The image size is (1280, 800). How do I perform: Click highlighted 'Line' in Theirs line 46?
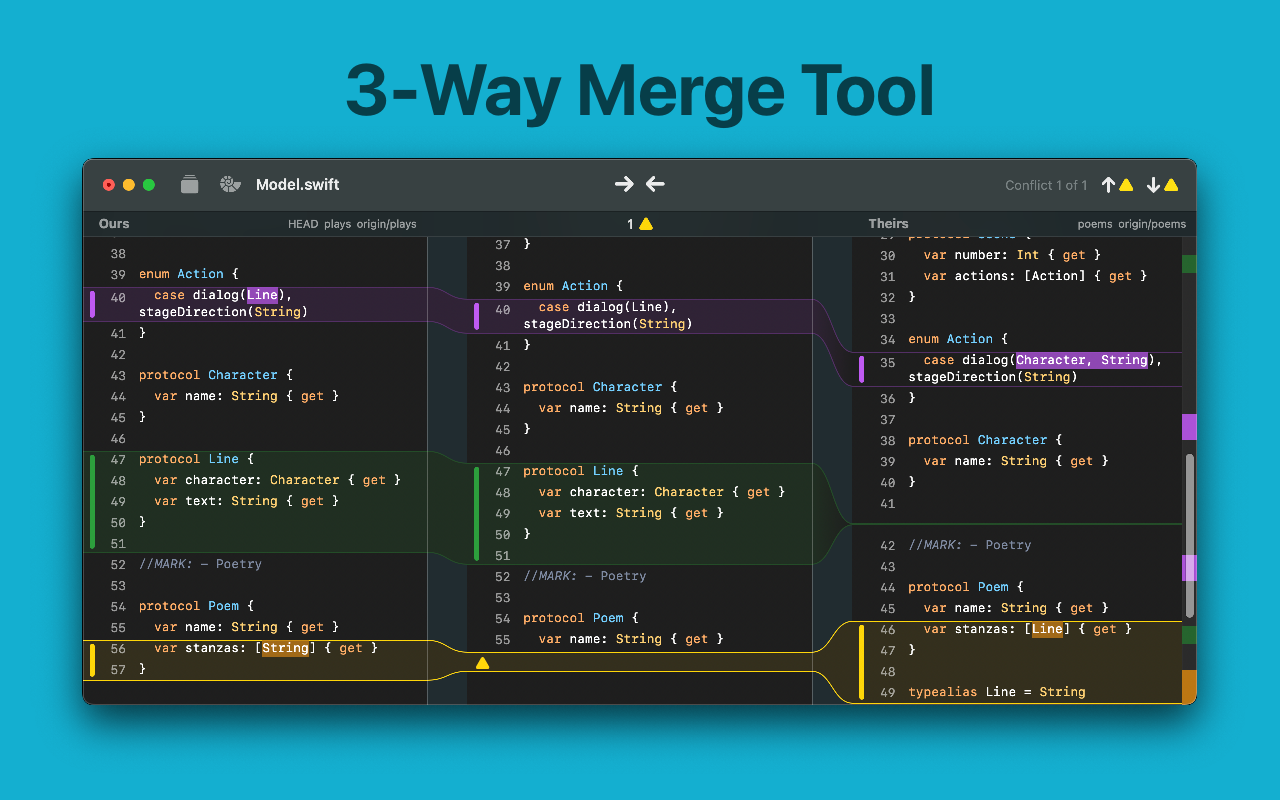(x=1047, y=629)
